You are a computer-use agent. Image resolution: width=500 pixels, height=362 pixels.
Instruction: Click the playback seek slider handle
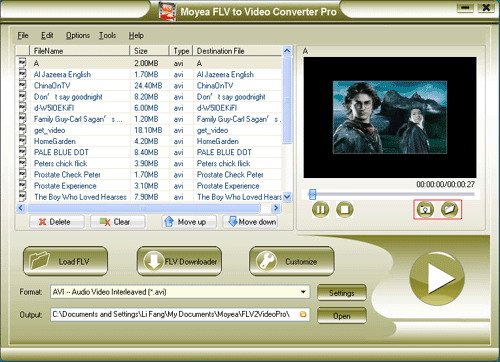click(312, 194)
